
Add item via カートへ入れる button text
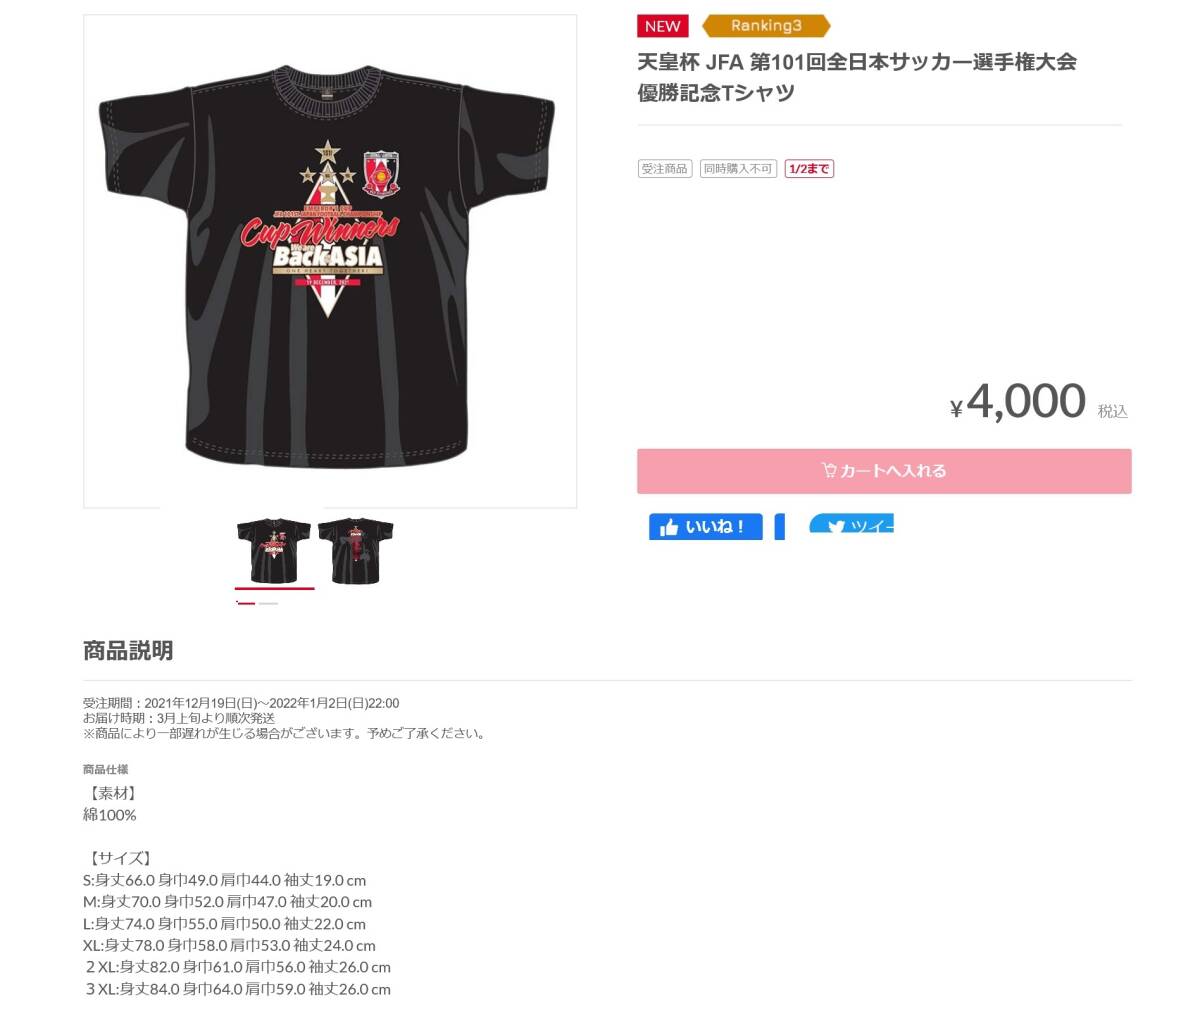(893, 471)
